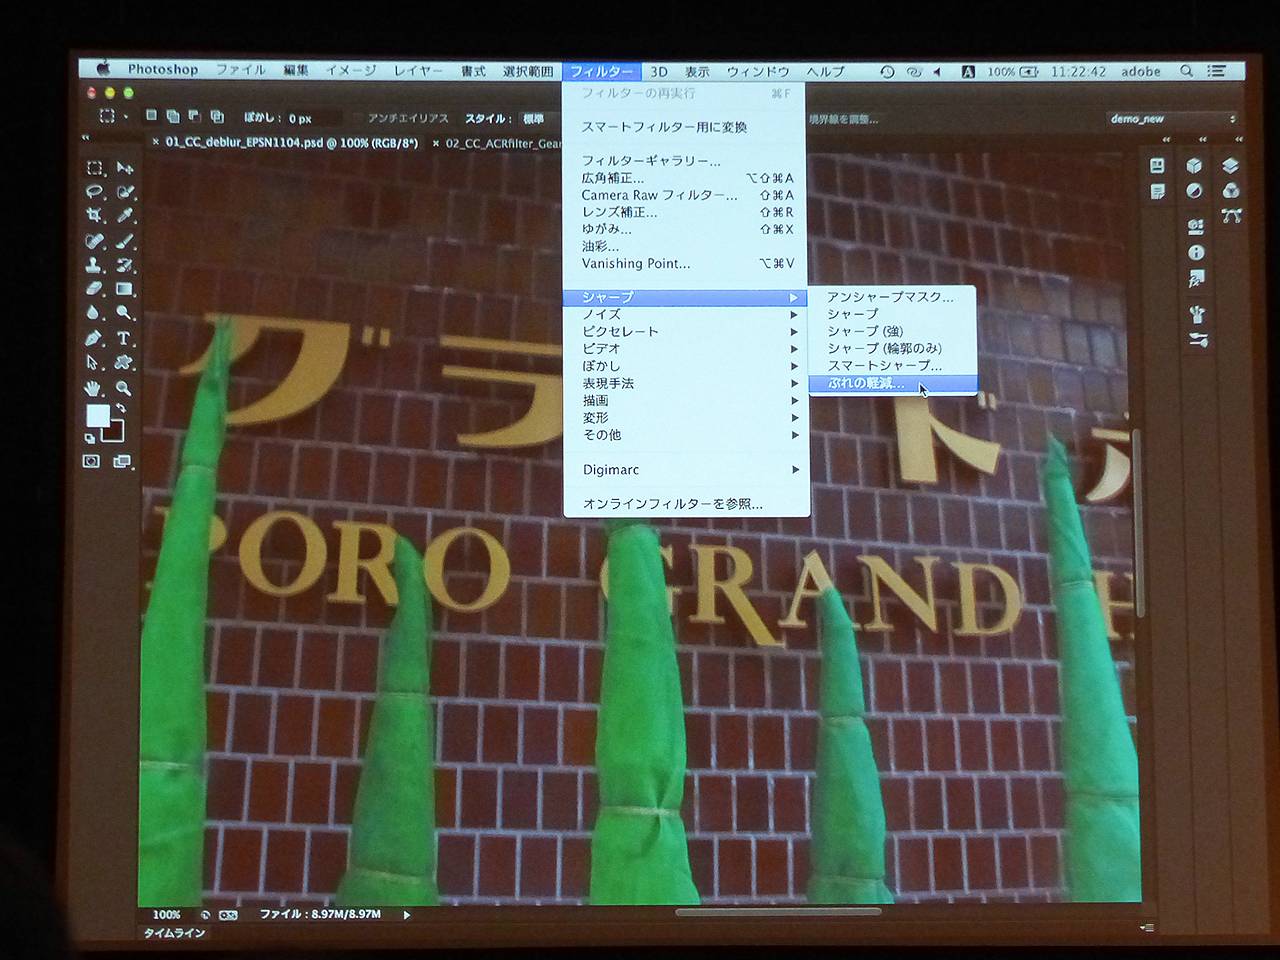Viewport: 1280px width, 960px height.
Task: Select the Move tool
Action: 125,168
